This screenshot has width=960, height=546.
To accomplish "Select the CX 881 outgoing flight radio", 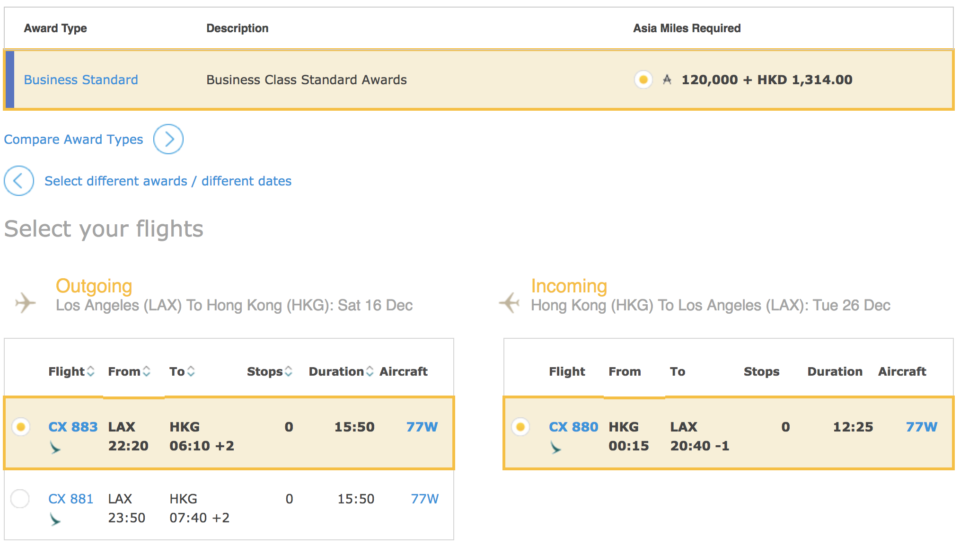I will point(20,498).
